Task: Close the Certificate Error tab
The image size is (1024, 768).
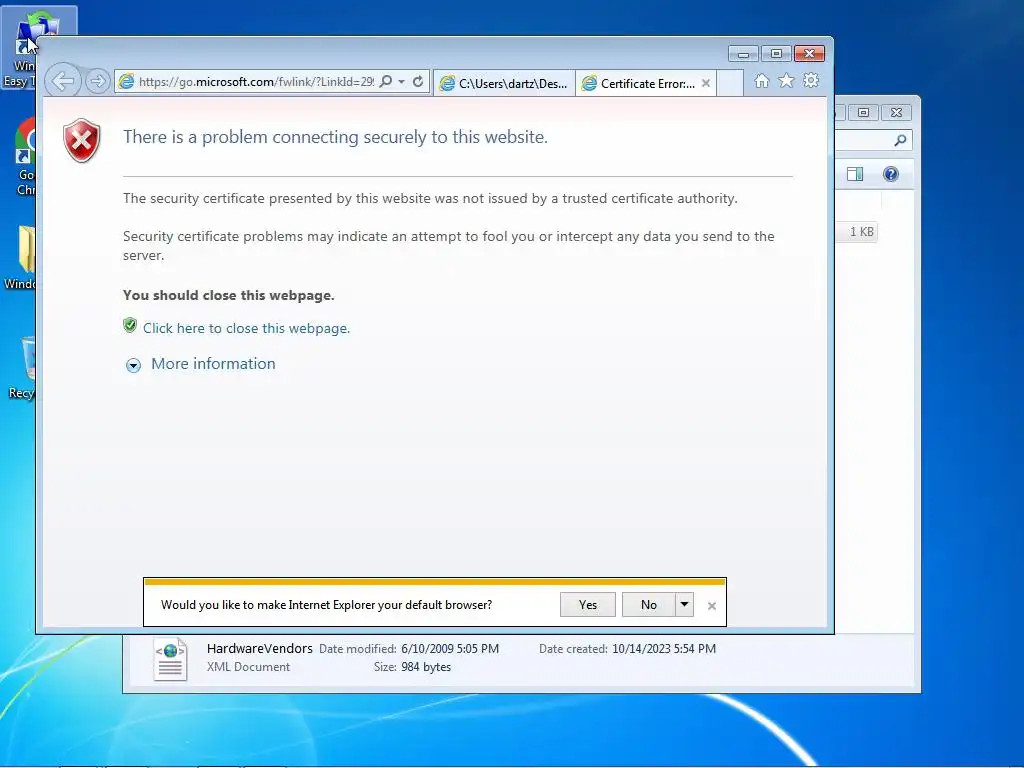Action: pyautogui.click(x=706, y=84)
